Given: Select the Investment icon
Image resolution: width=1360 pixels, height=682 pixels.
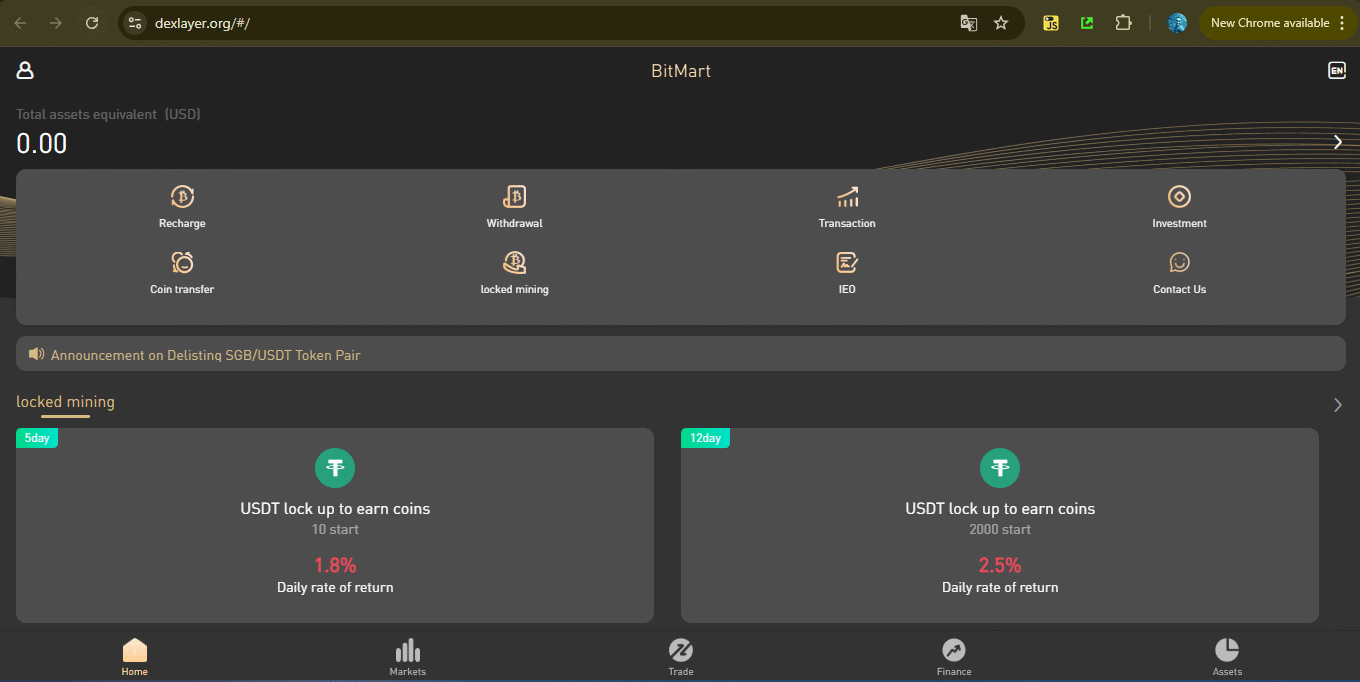Looking at the screenshot, I should pyautogui.click(x=1179, y=197).
